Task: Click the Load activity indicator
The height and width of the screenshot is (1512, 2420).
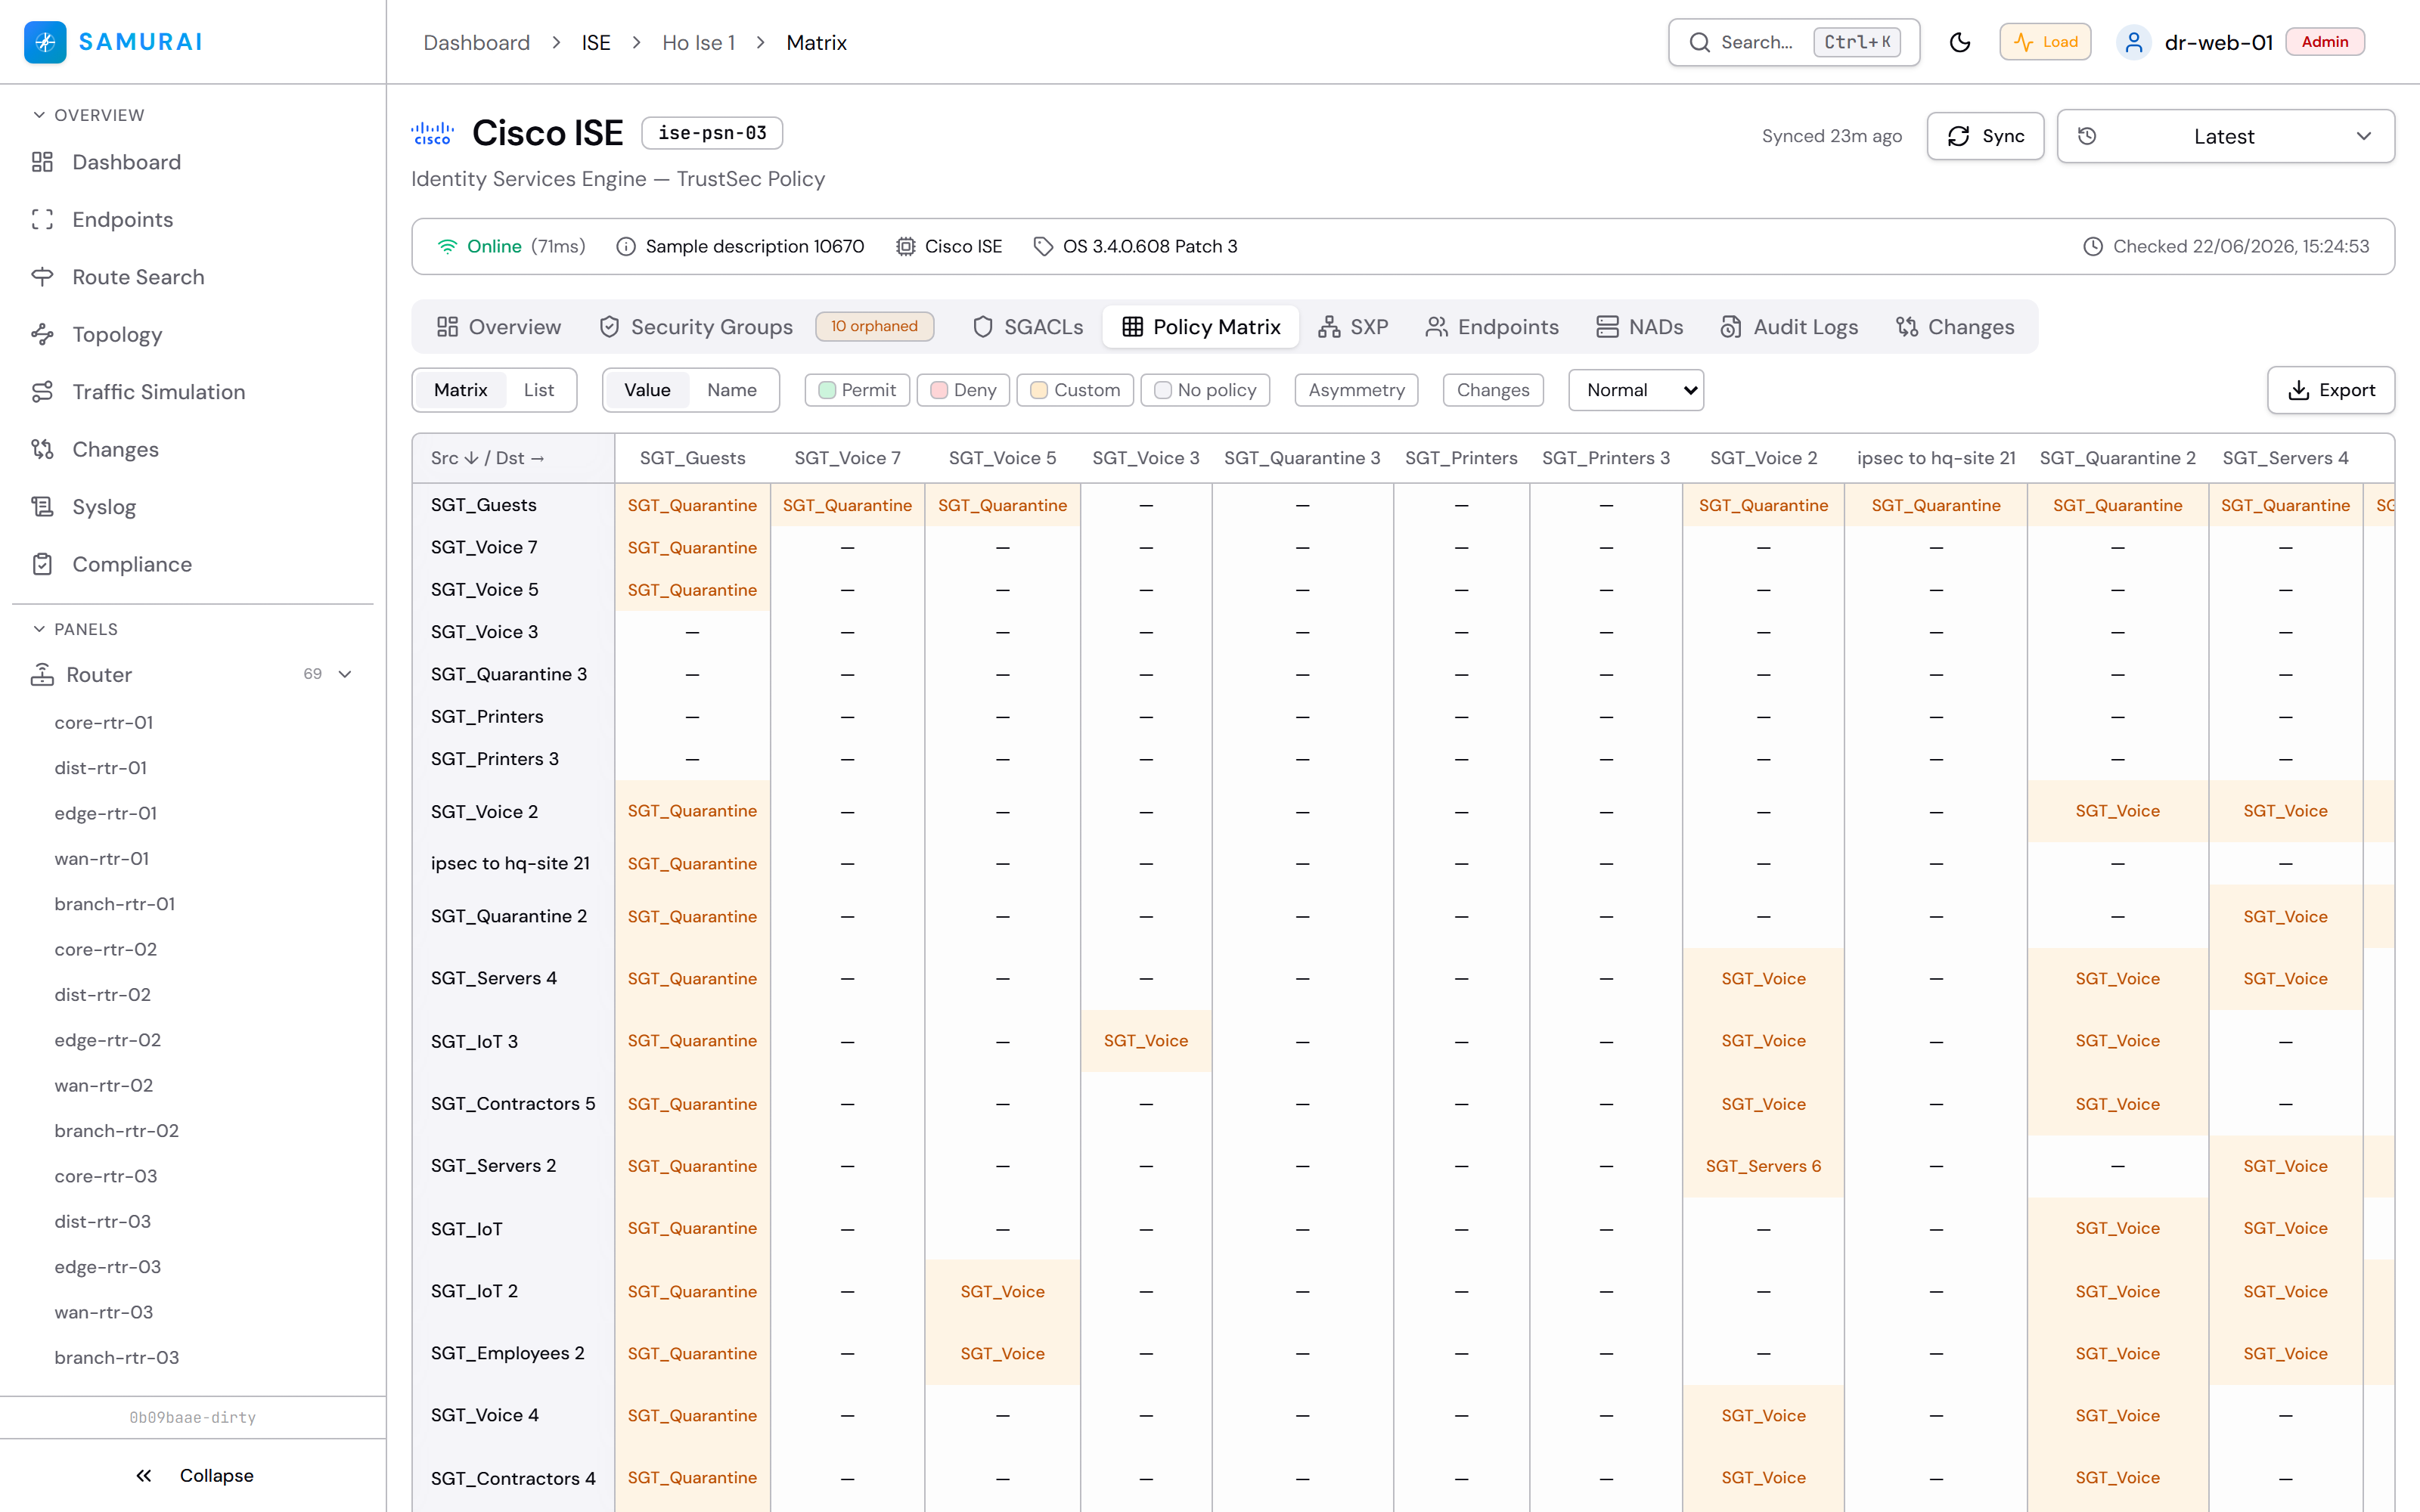Action: [2045, 42]
